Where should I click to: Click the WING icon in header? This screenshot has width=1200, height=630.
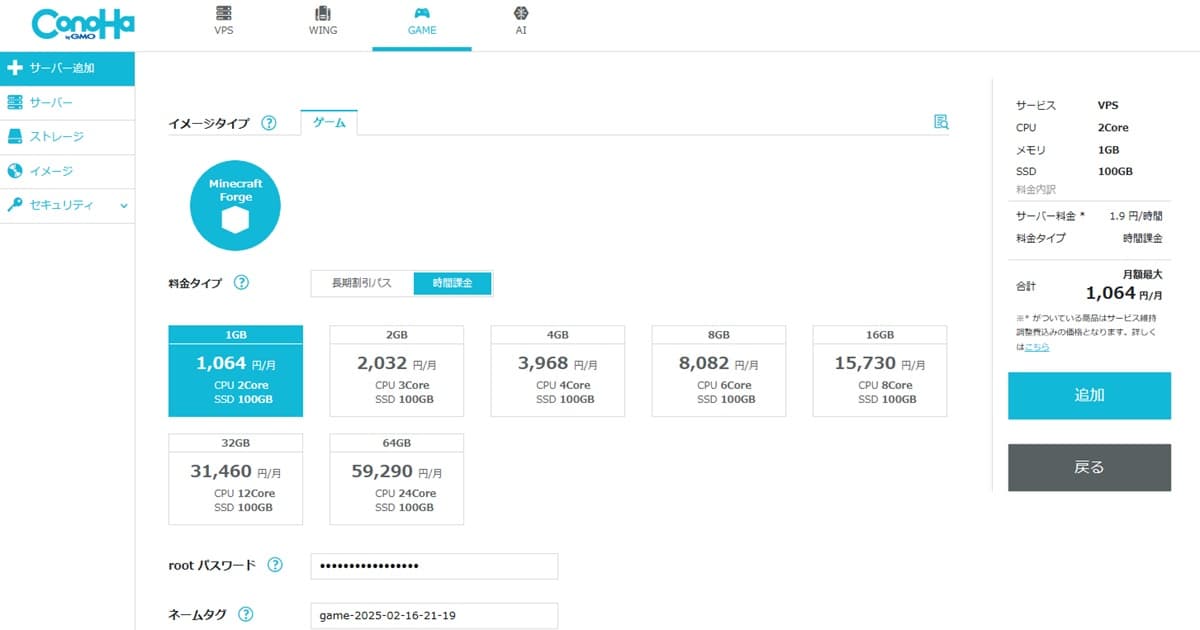tap(323, 13)
